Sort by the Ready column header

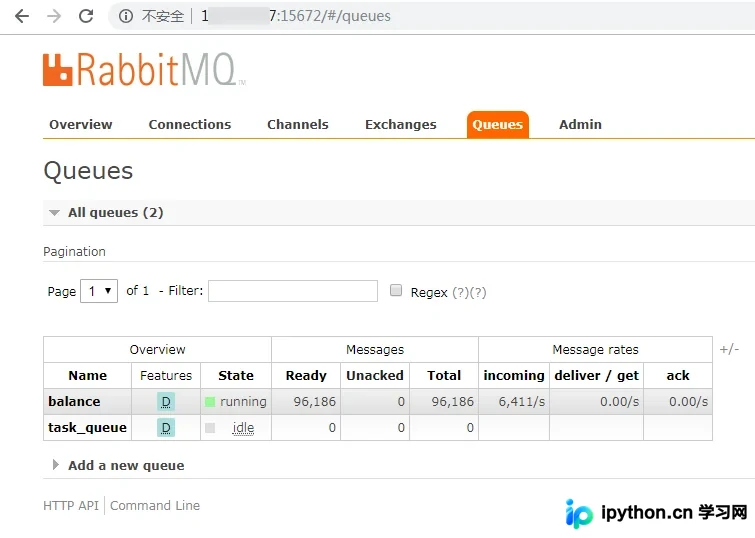306,376
